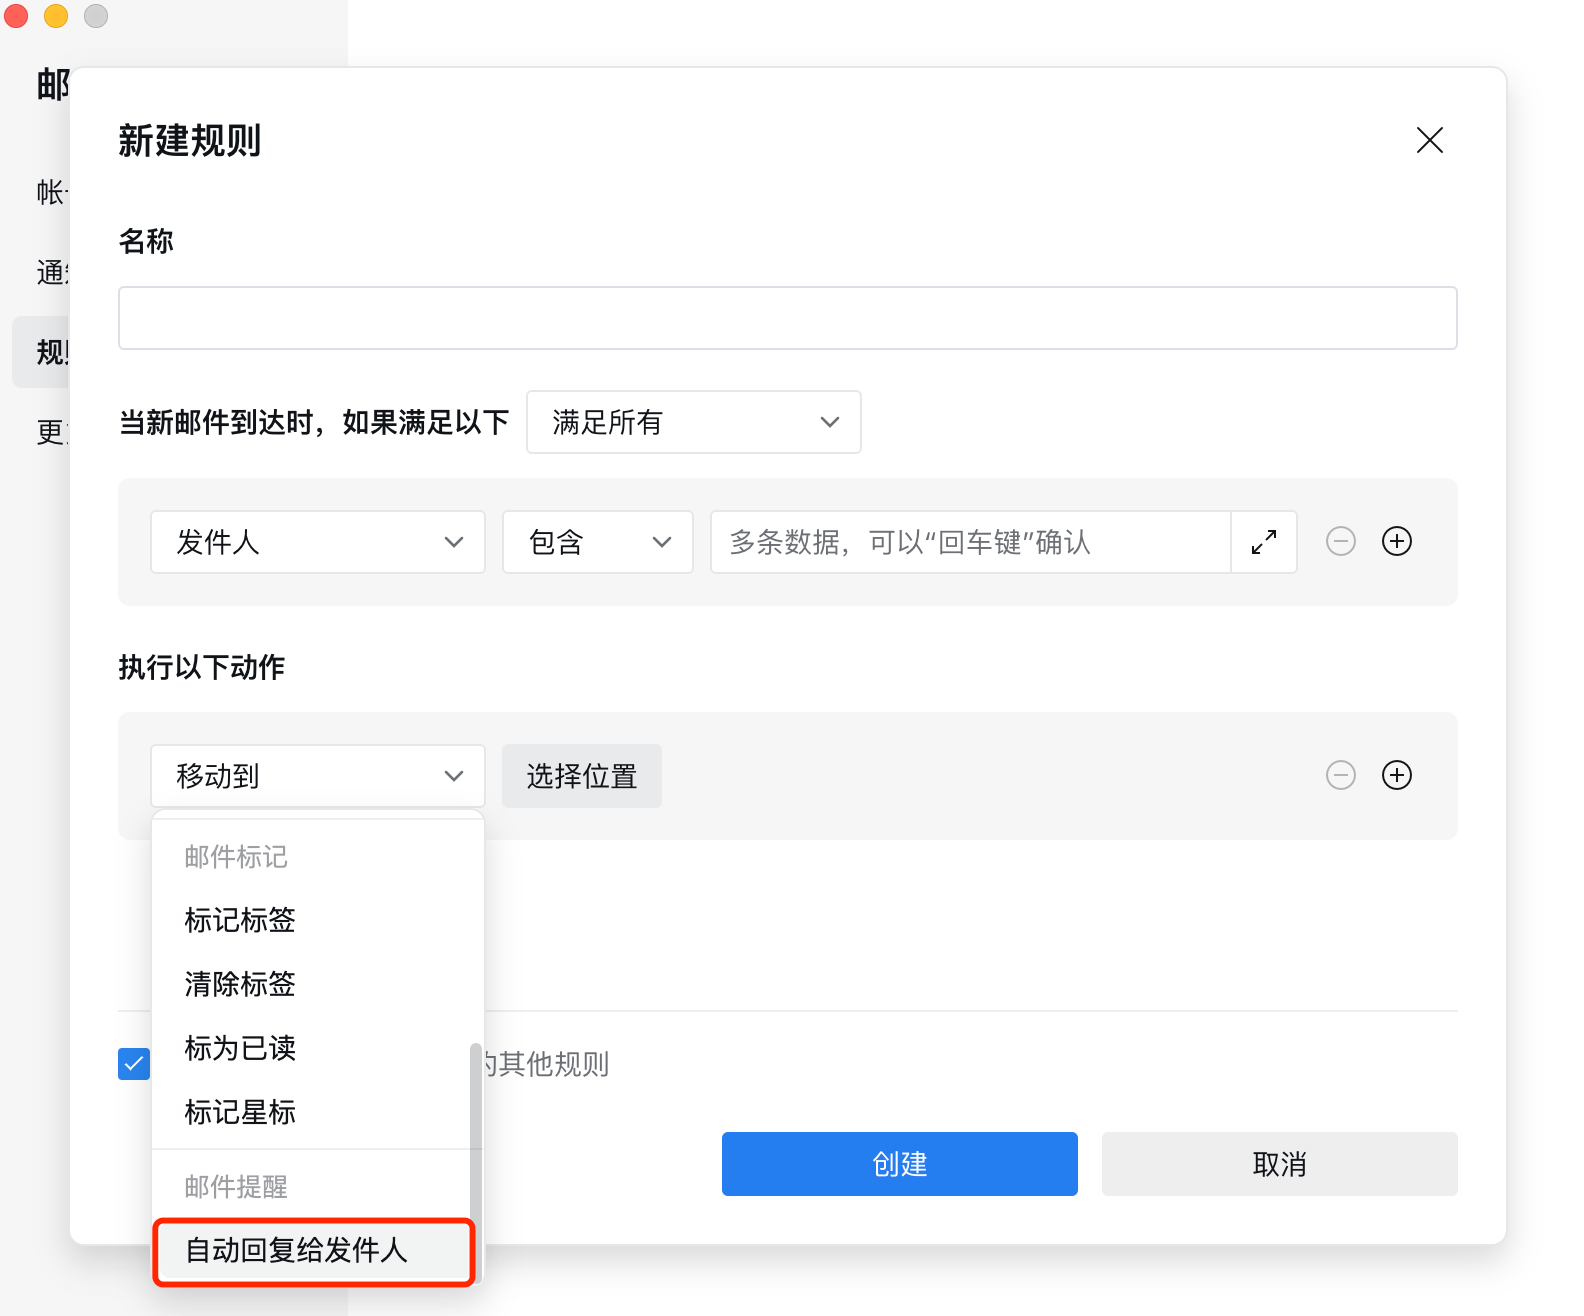Choose 标为已读 in the action list
The image size is (1584, 1316).
[311, 1048]
